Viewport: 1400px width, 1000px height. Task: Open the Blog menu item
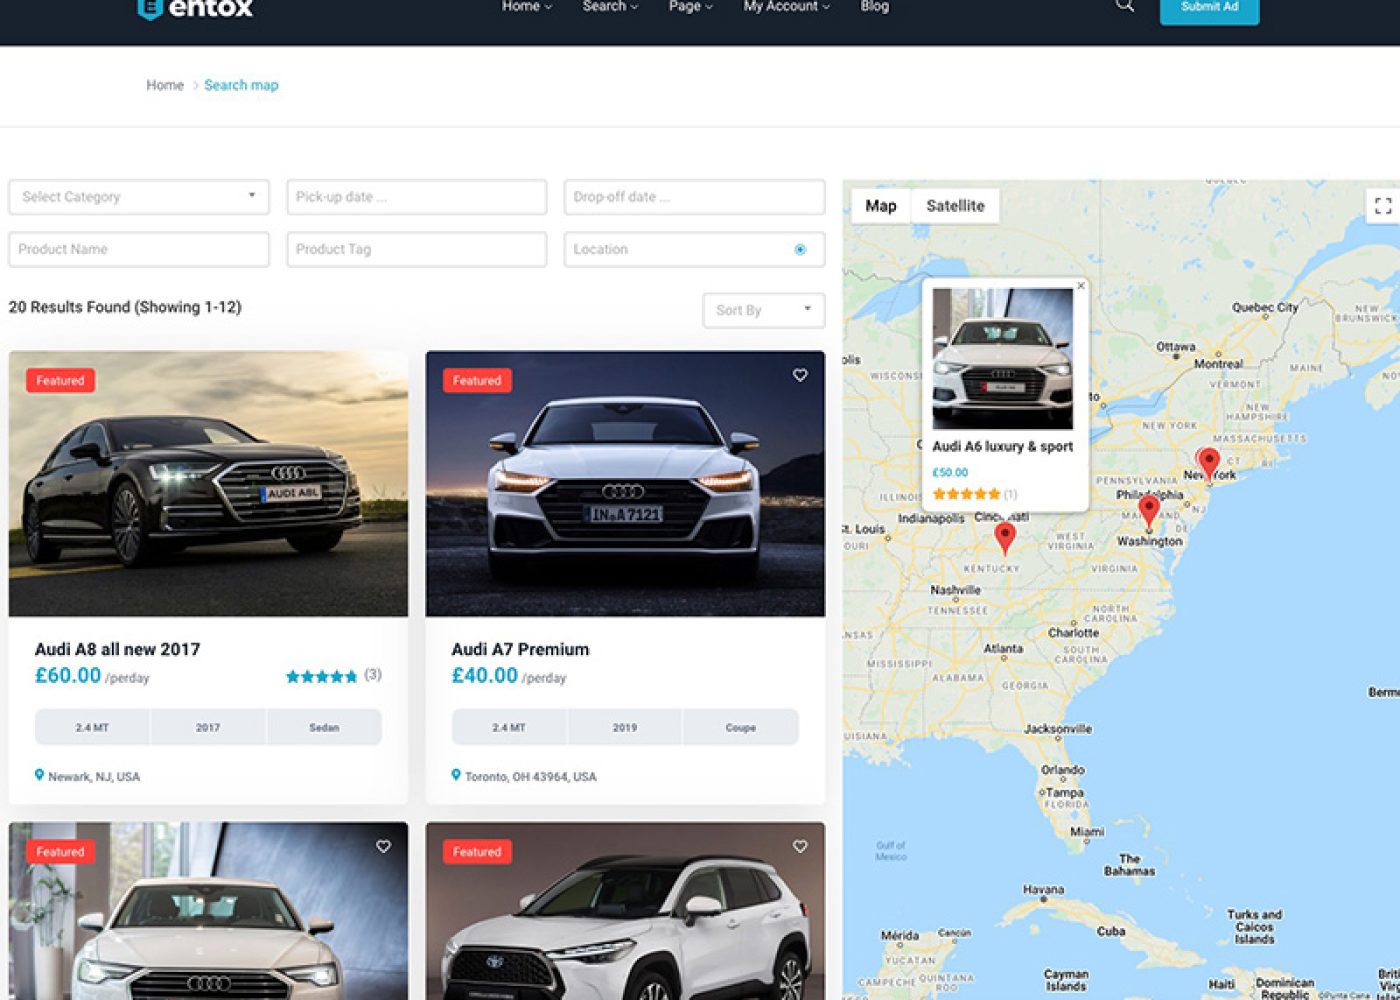click(874, 7)
